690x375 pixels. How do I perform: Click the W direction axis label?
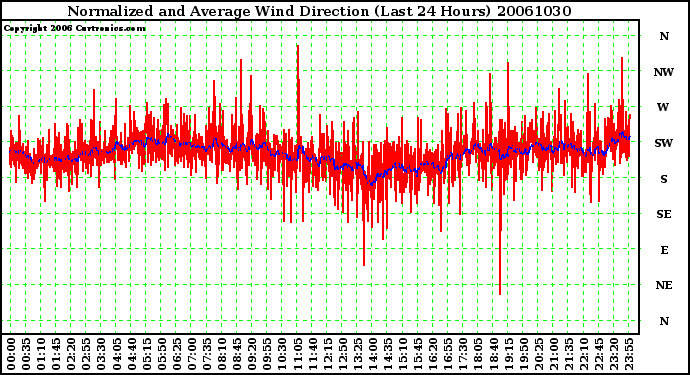(663, 107)
